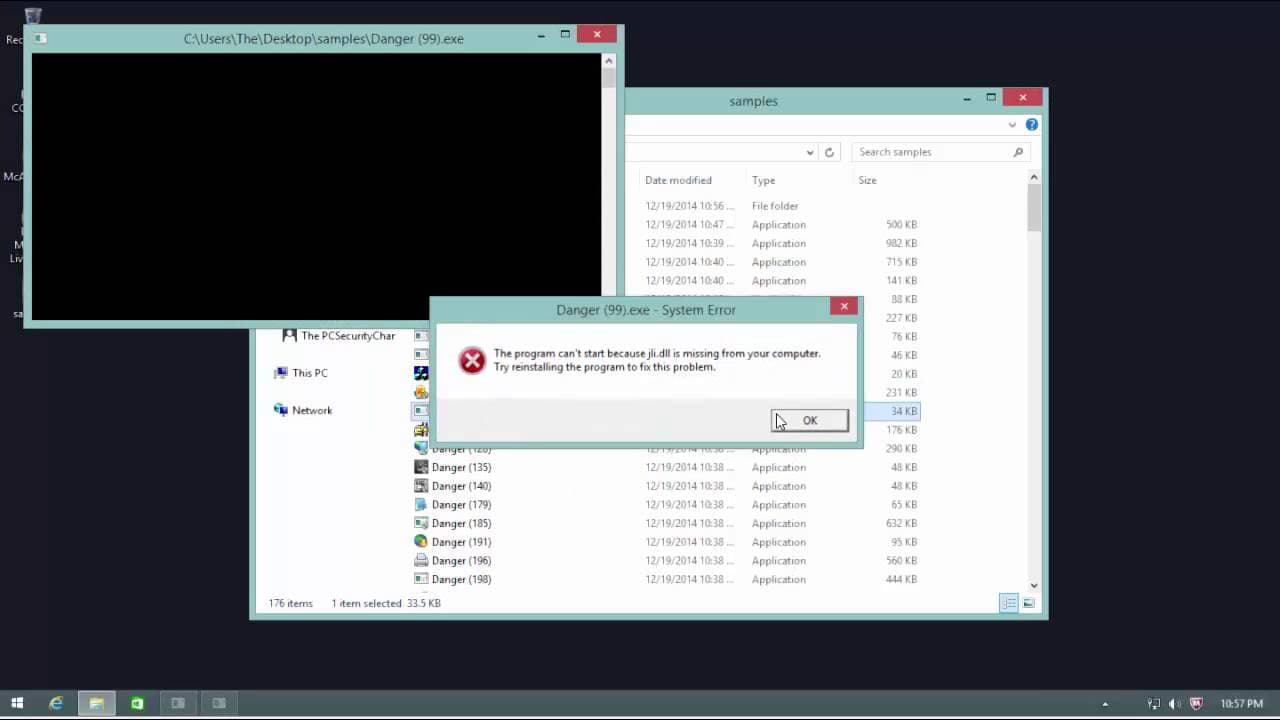Click the search magnifier icon
The height and width of the screenshot is (720, 1280).
1019,152
